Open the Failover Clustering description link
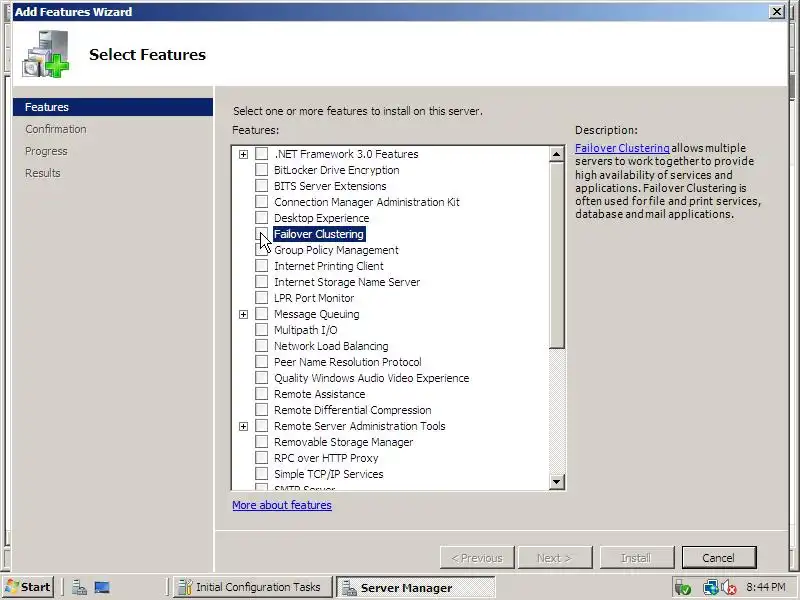800x600 pixels. click(622, 148)
